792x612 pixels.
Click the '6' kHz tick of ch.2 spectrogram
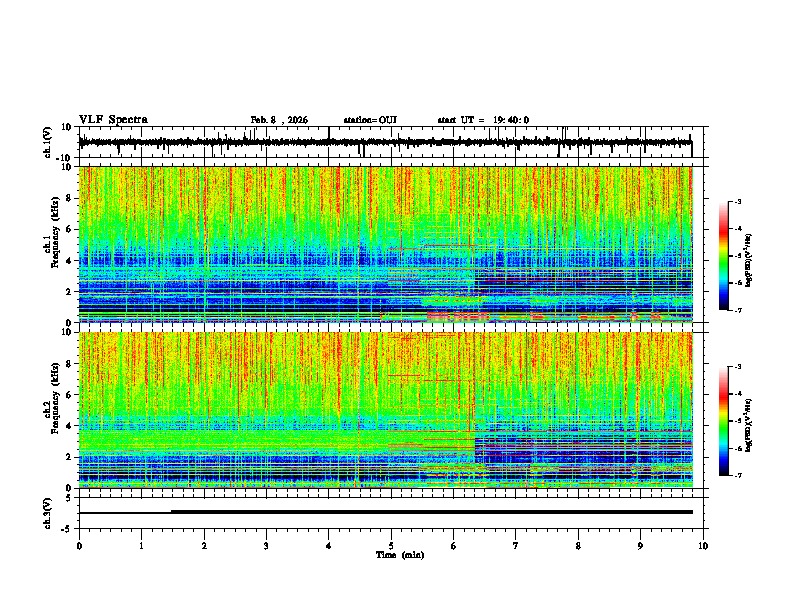69,395
